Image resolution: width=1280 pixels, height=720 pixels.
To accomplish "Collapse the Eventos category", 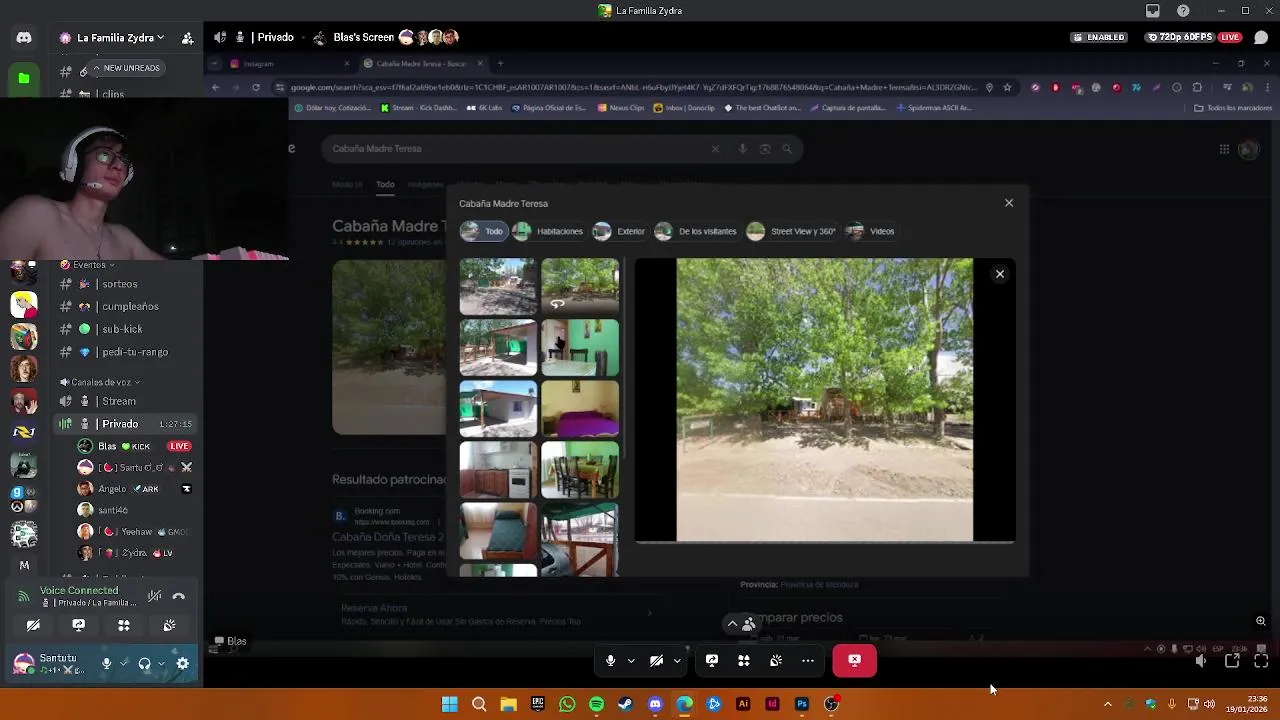I will [x=85, y=265].
